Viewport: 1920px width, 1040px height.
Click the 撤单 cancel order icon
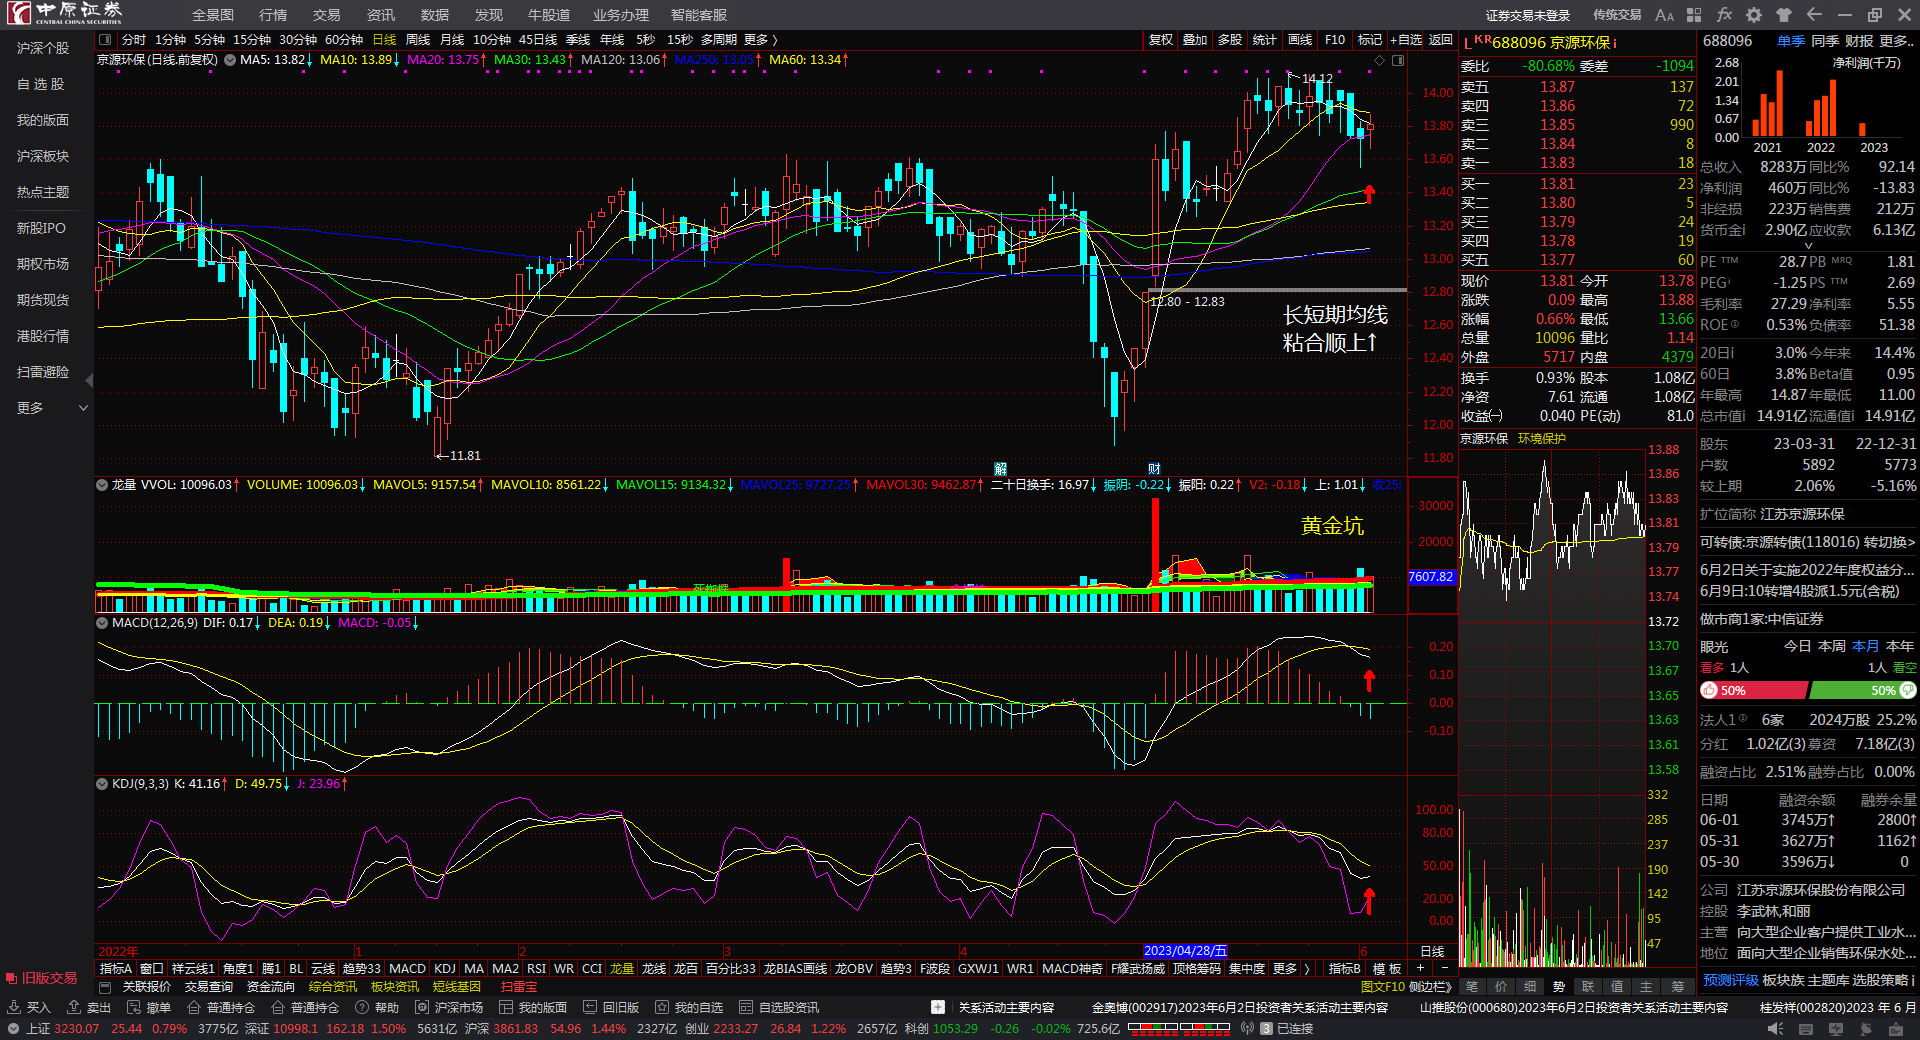point(149,1008)
